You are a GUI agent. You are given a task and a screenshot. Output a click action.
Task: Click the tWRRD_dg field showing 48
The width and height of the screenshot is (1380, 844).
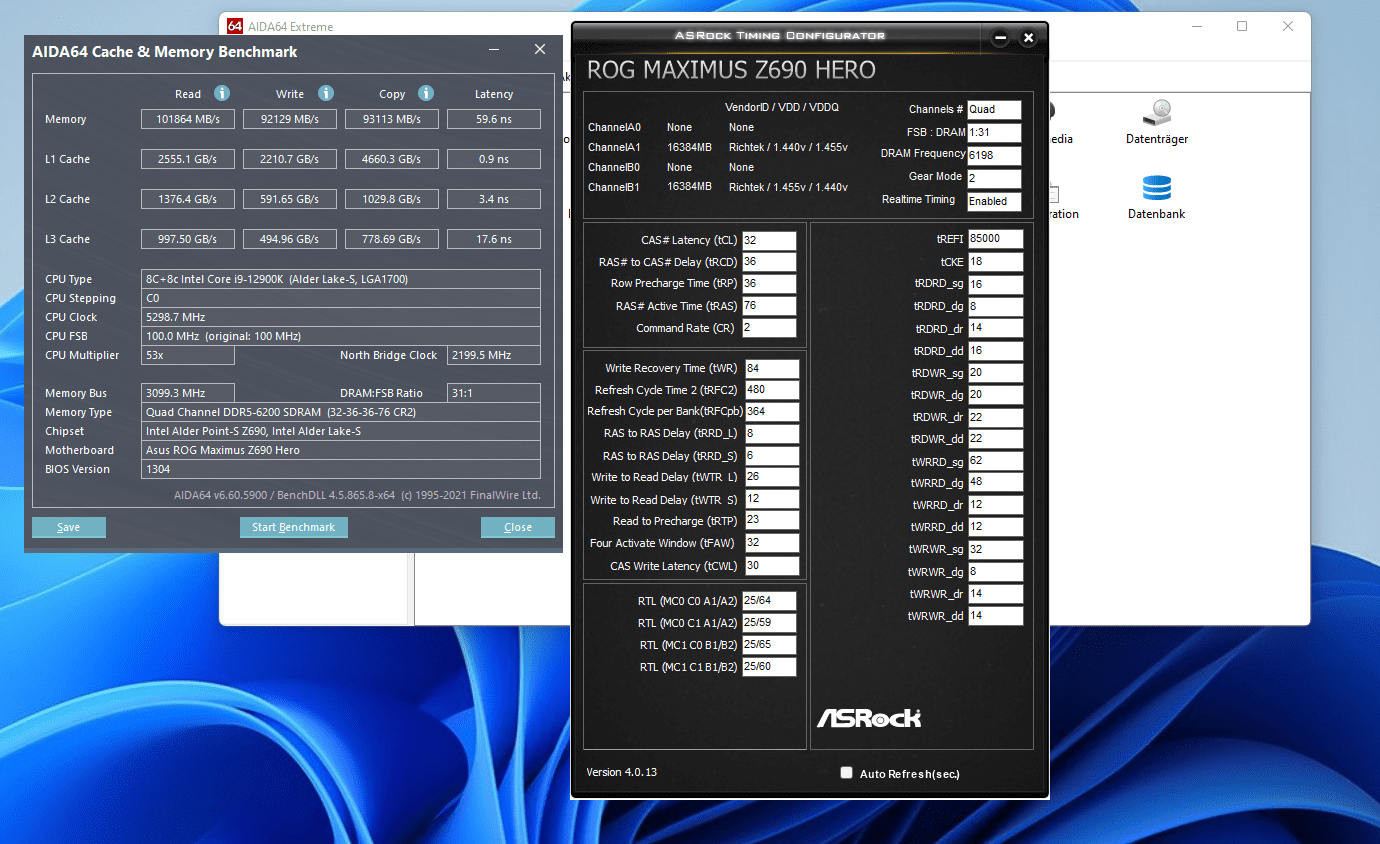click(x=996, y=482)
